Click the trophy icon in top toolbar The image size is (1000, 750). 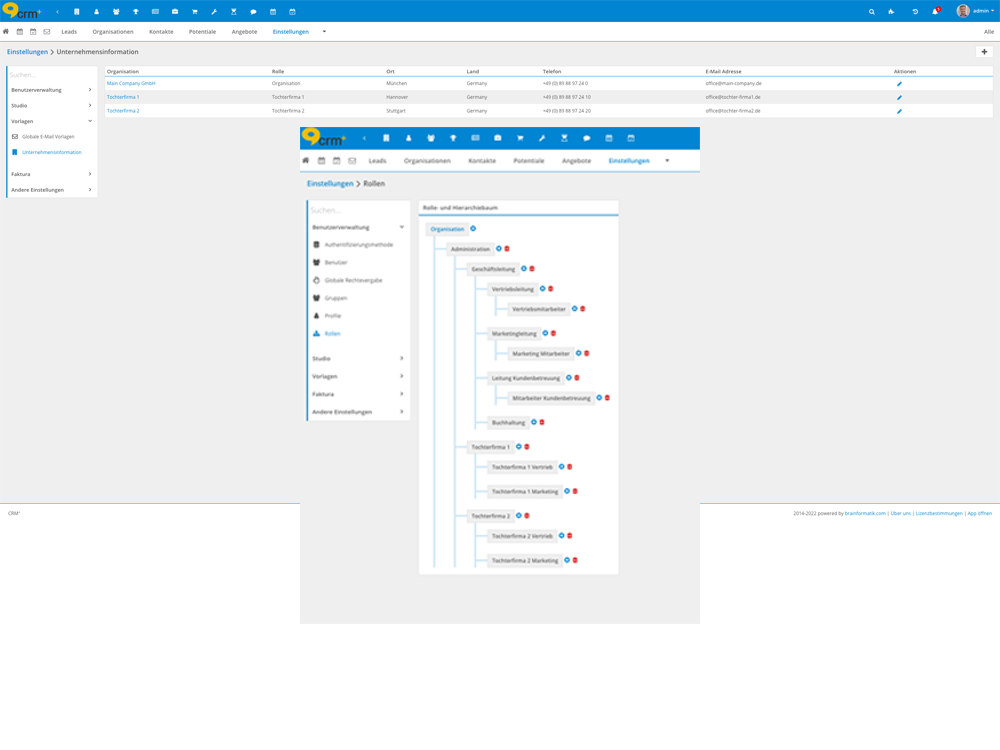coord(136,11)
